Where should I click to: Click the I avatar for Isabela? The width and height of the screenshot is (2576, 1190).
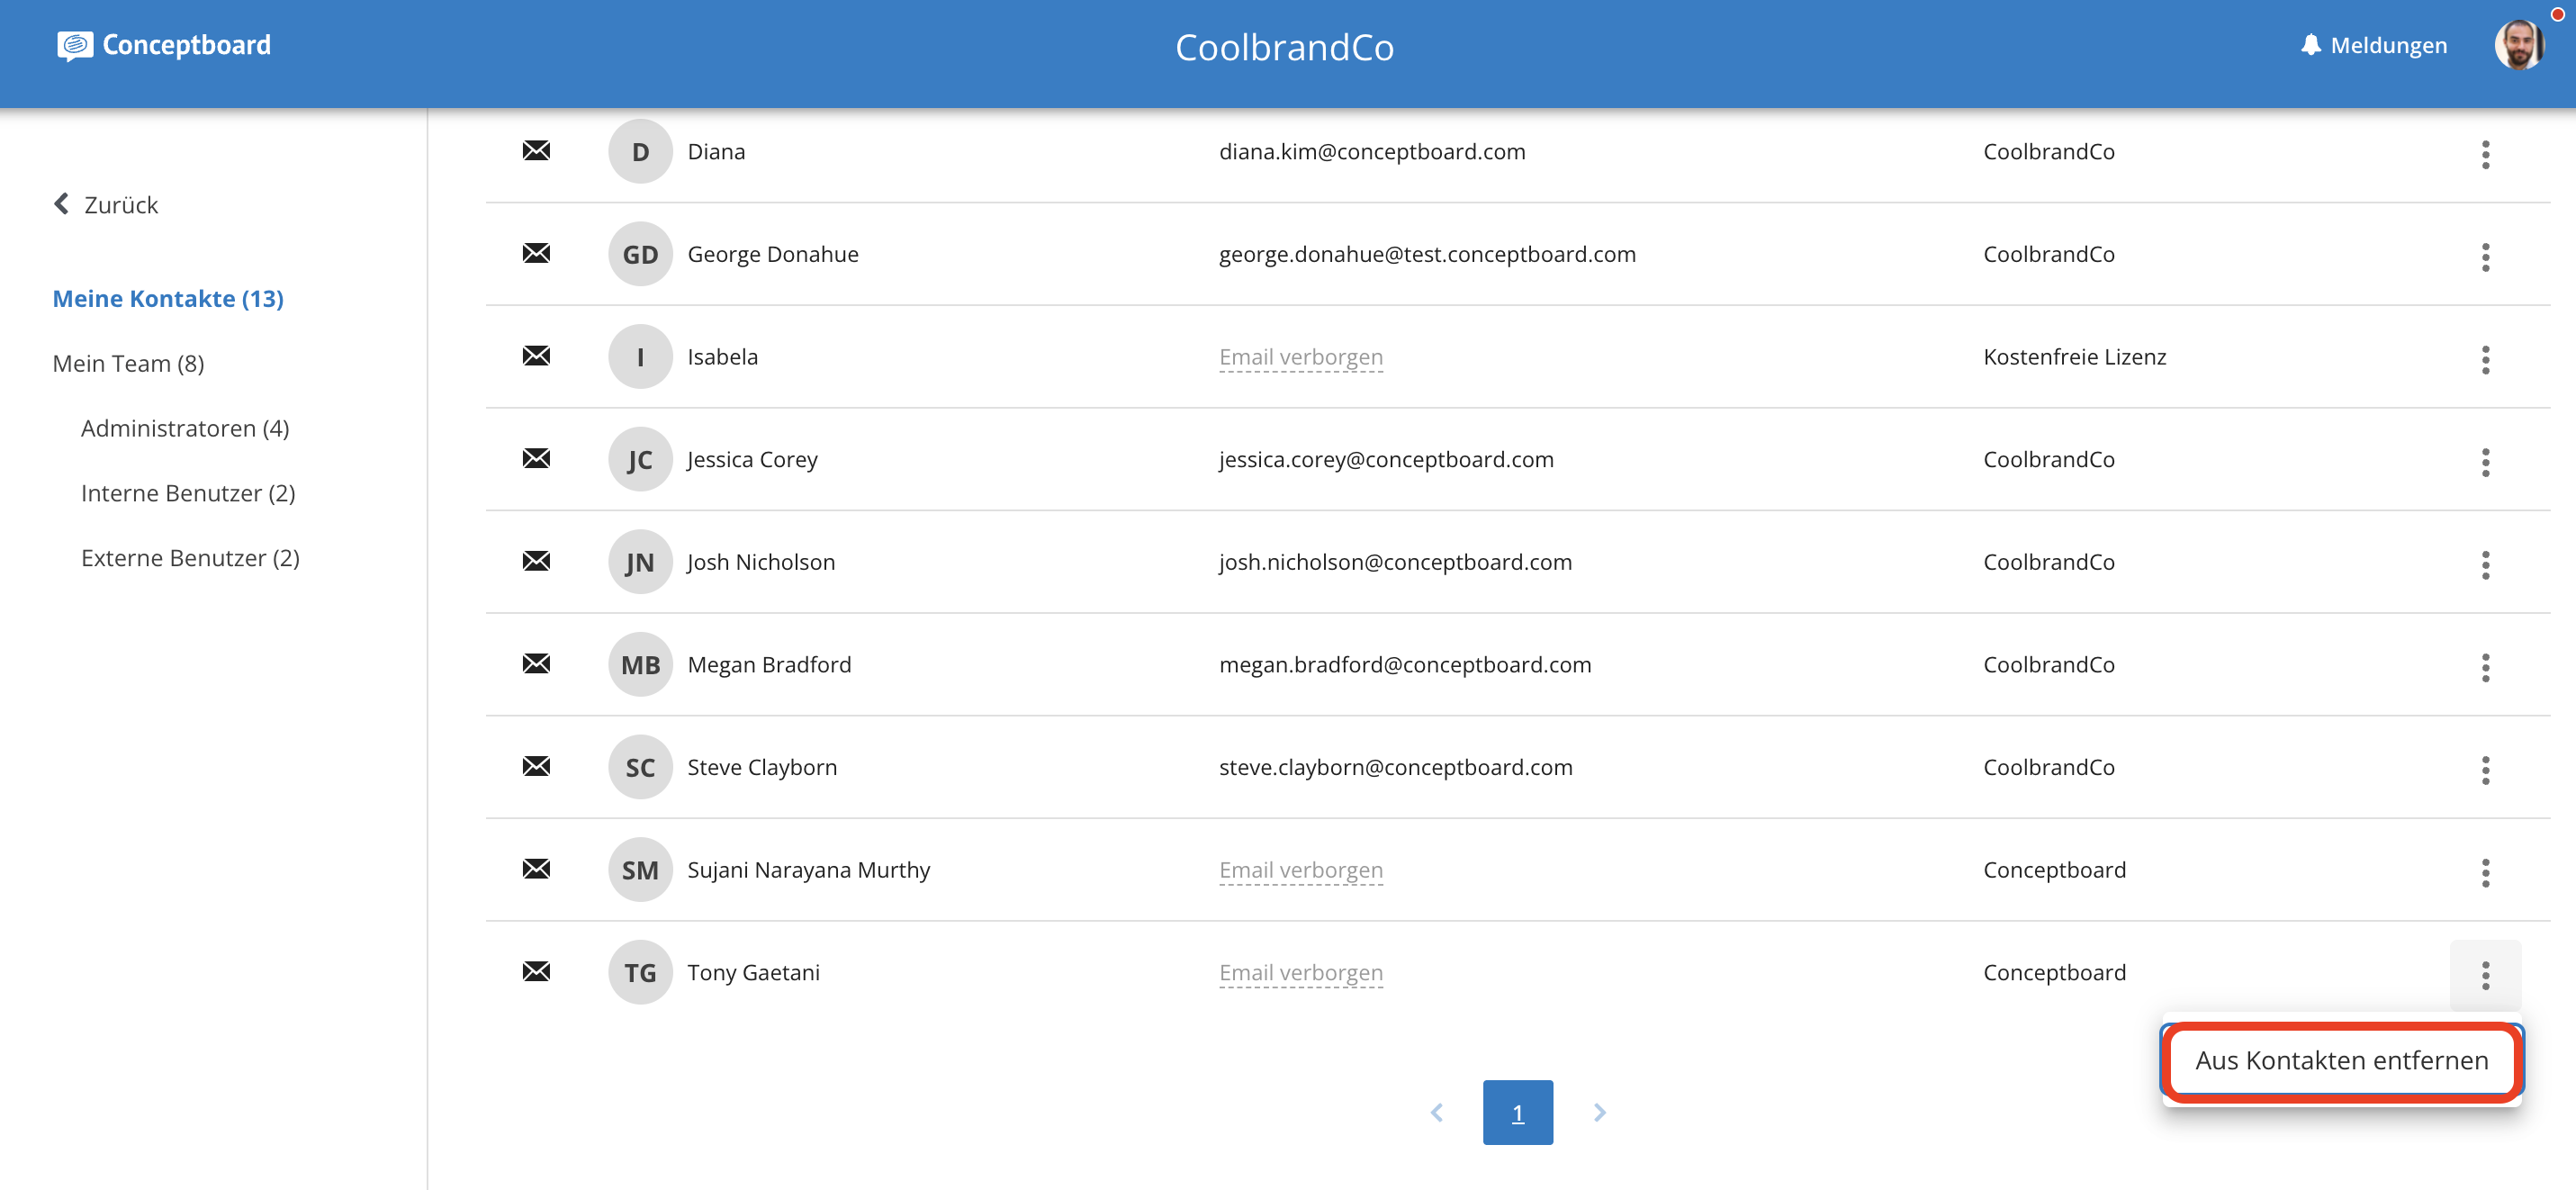tap(640, 357)
